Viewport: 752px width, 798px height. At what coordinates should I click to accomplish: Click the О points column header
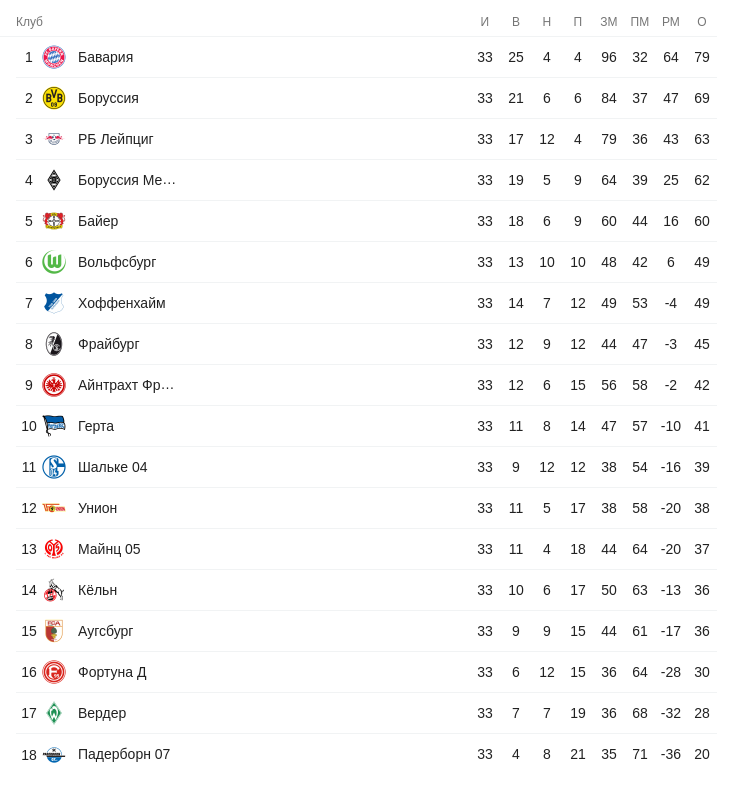point(702,22)
